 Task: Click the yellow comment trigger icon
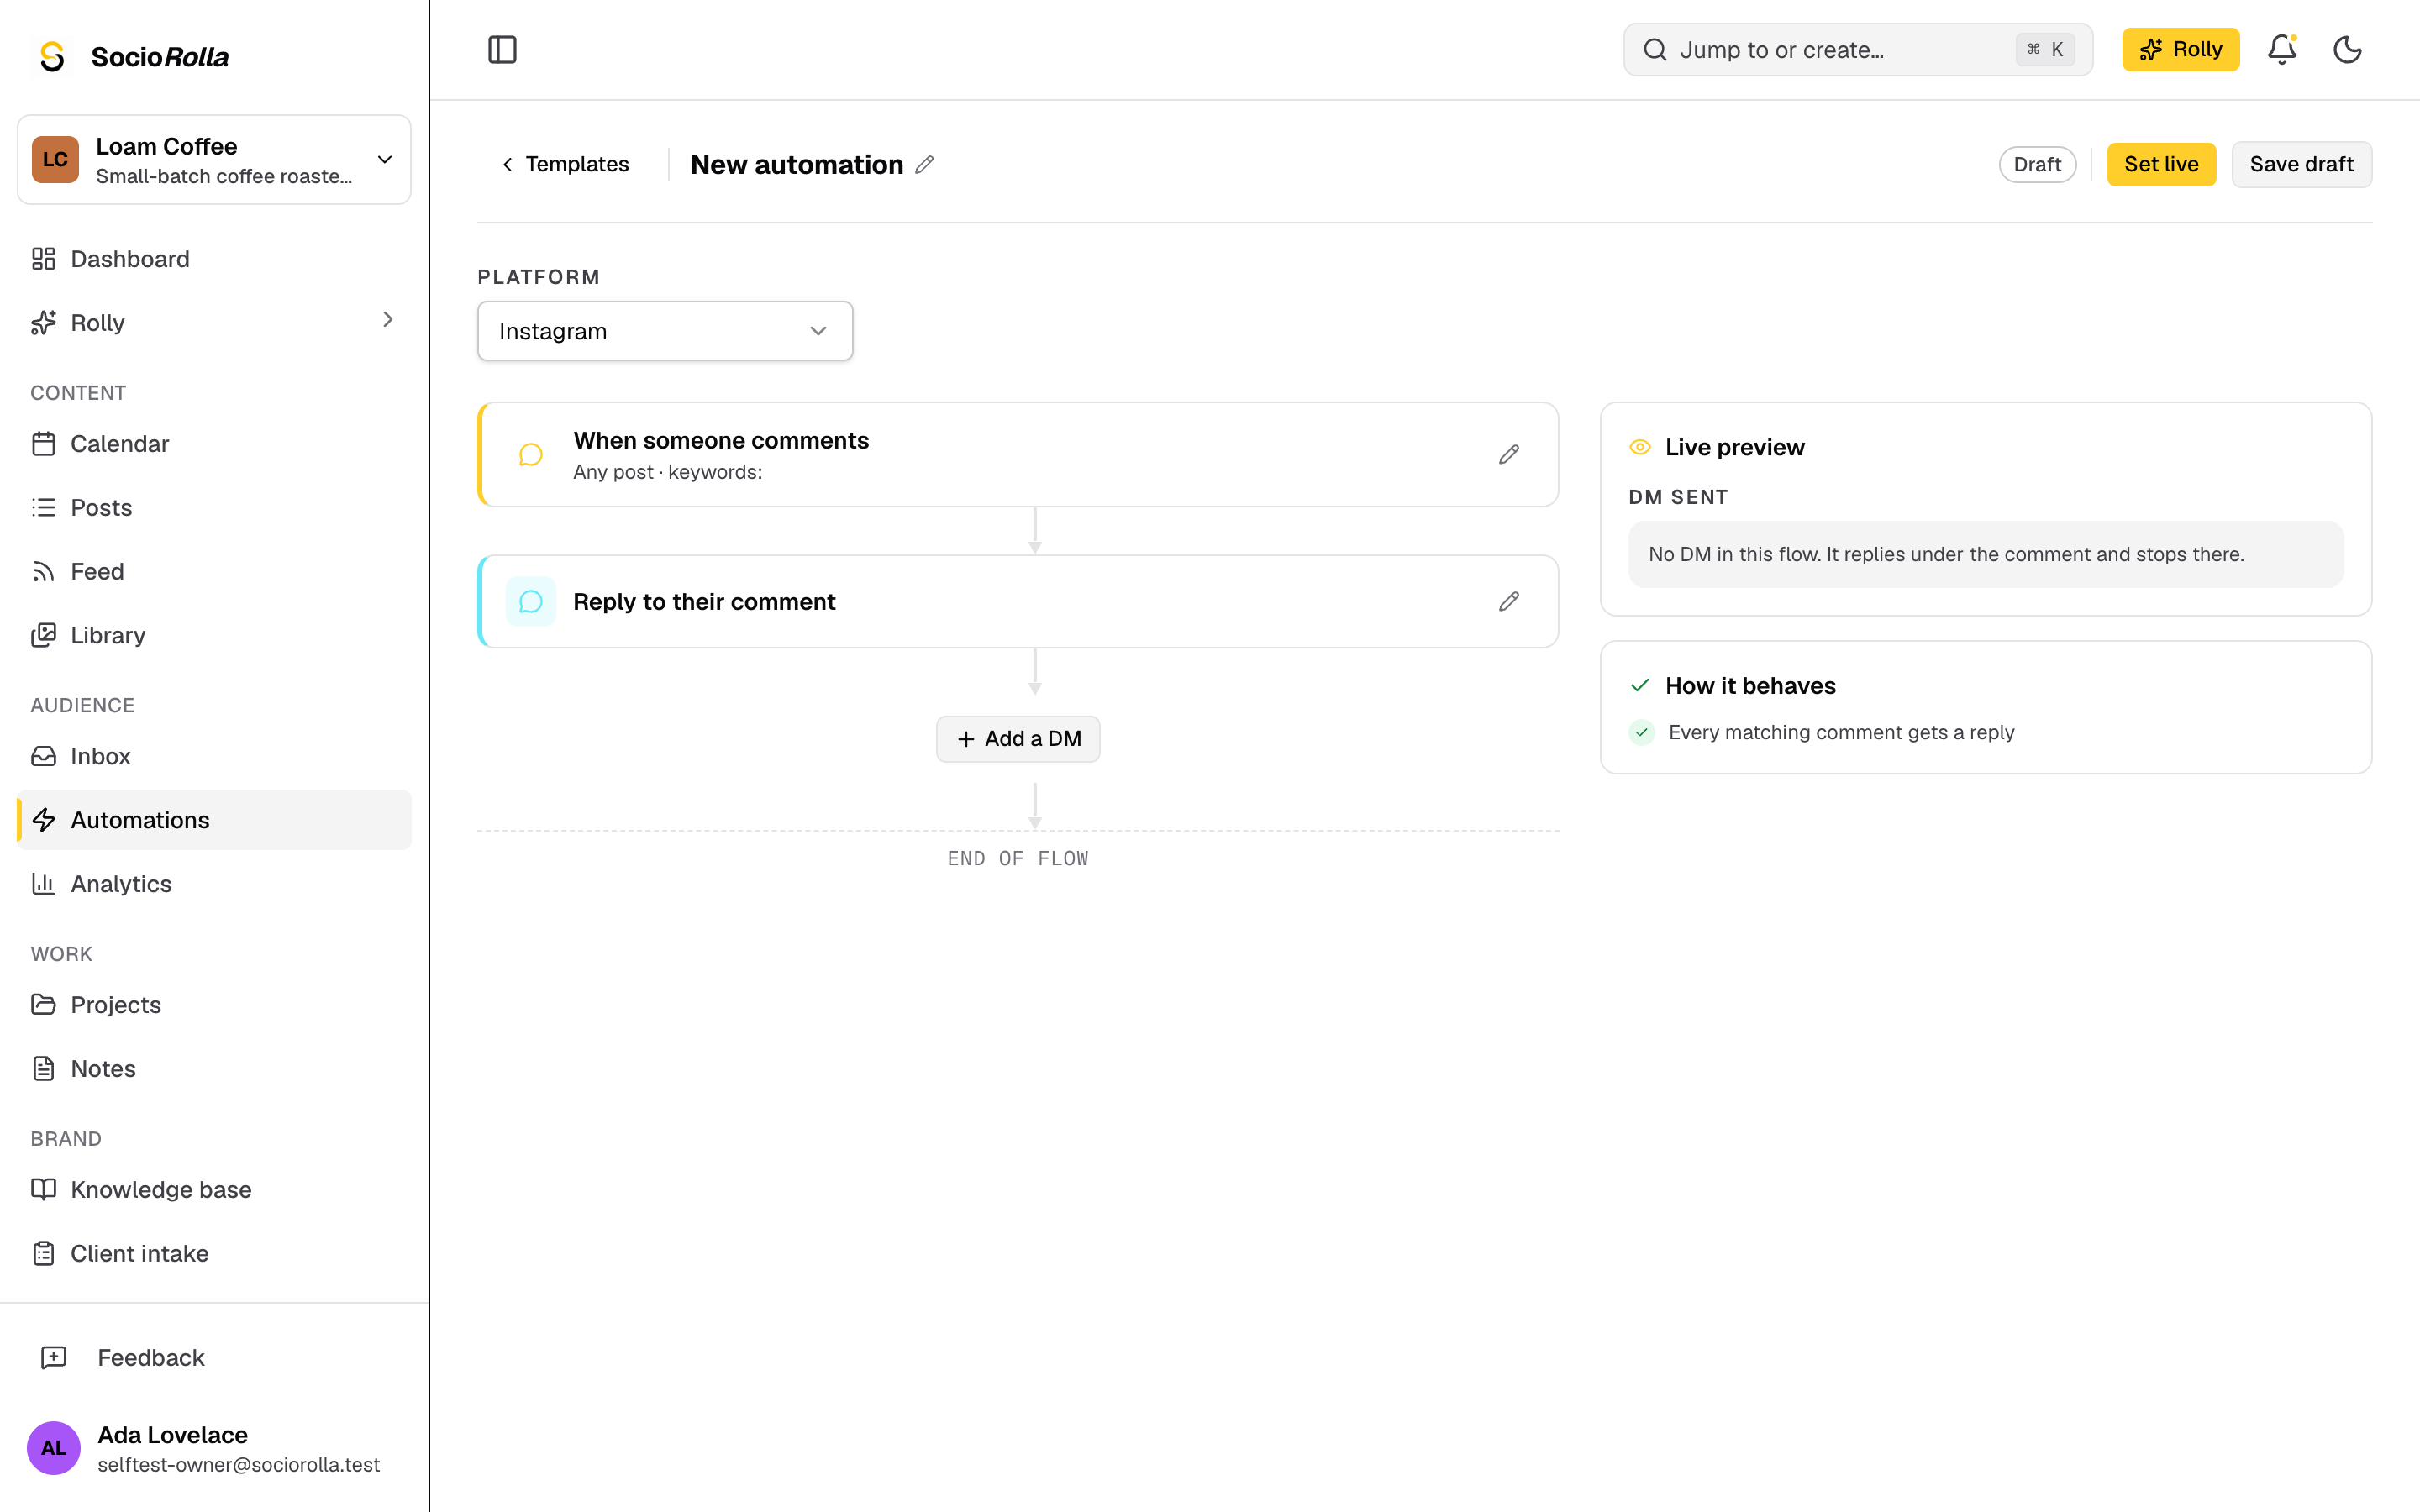tap(531, 455)
